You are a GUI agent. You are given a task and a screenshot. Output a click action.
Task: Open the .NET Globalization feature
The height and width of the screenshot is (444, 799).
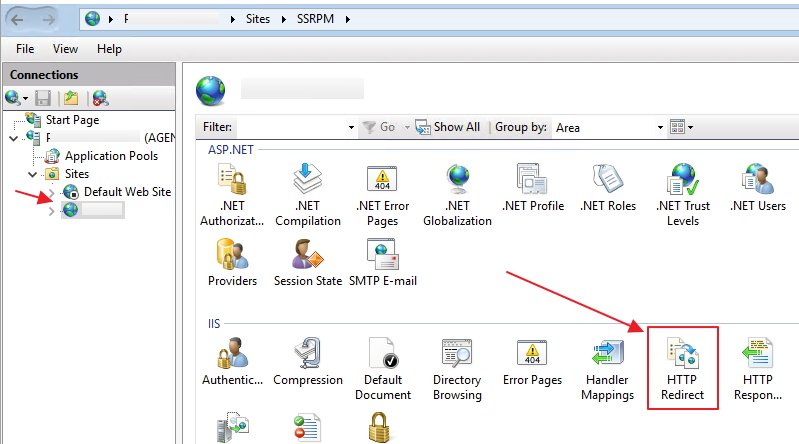(x=457, y=195)
